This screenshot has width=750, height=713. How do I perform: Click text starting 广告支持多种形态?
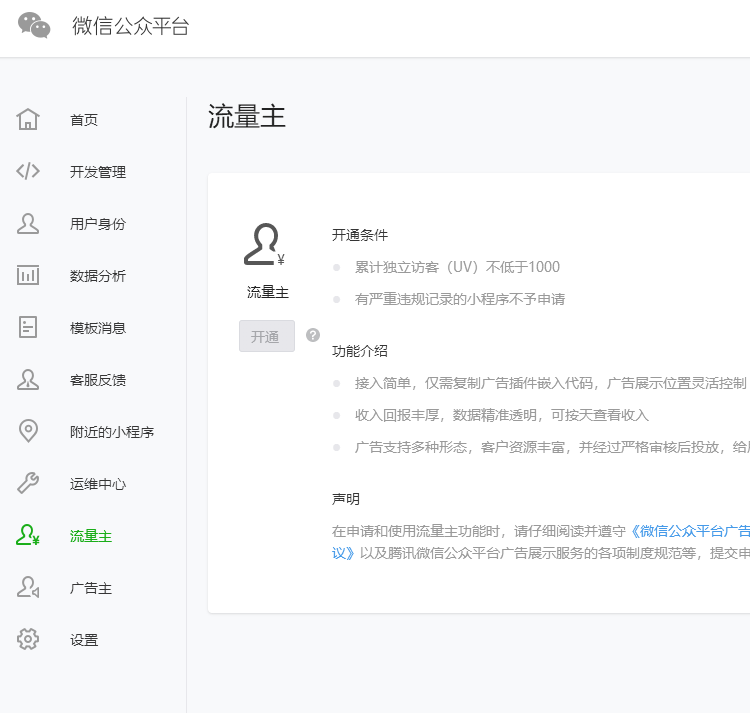552,447
